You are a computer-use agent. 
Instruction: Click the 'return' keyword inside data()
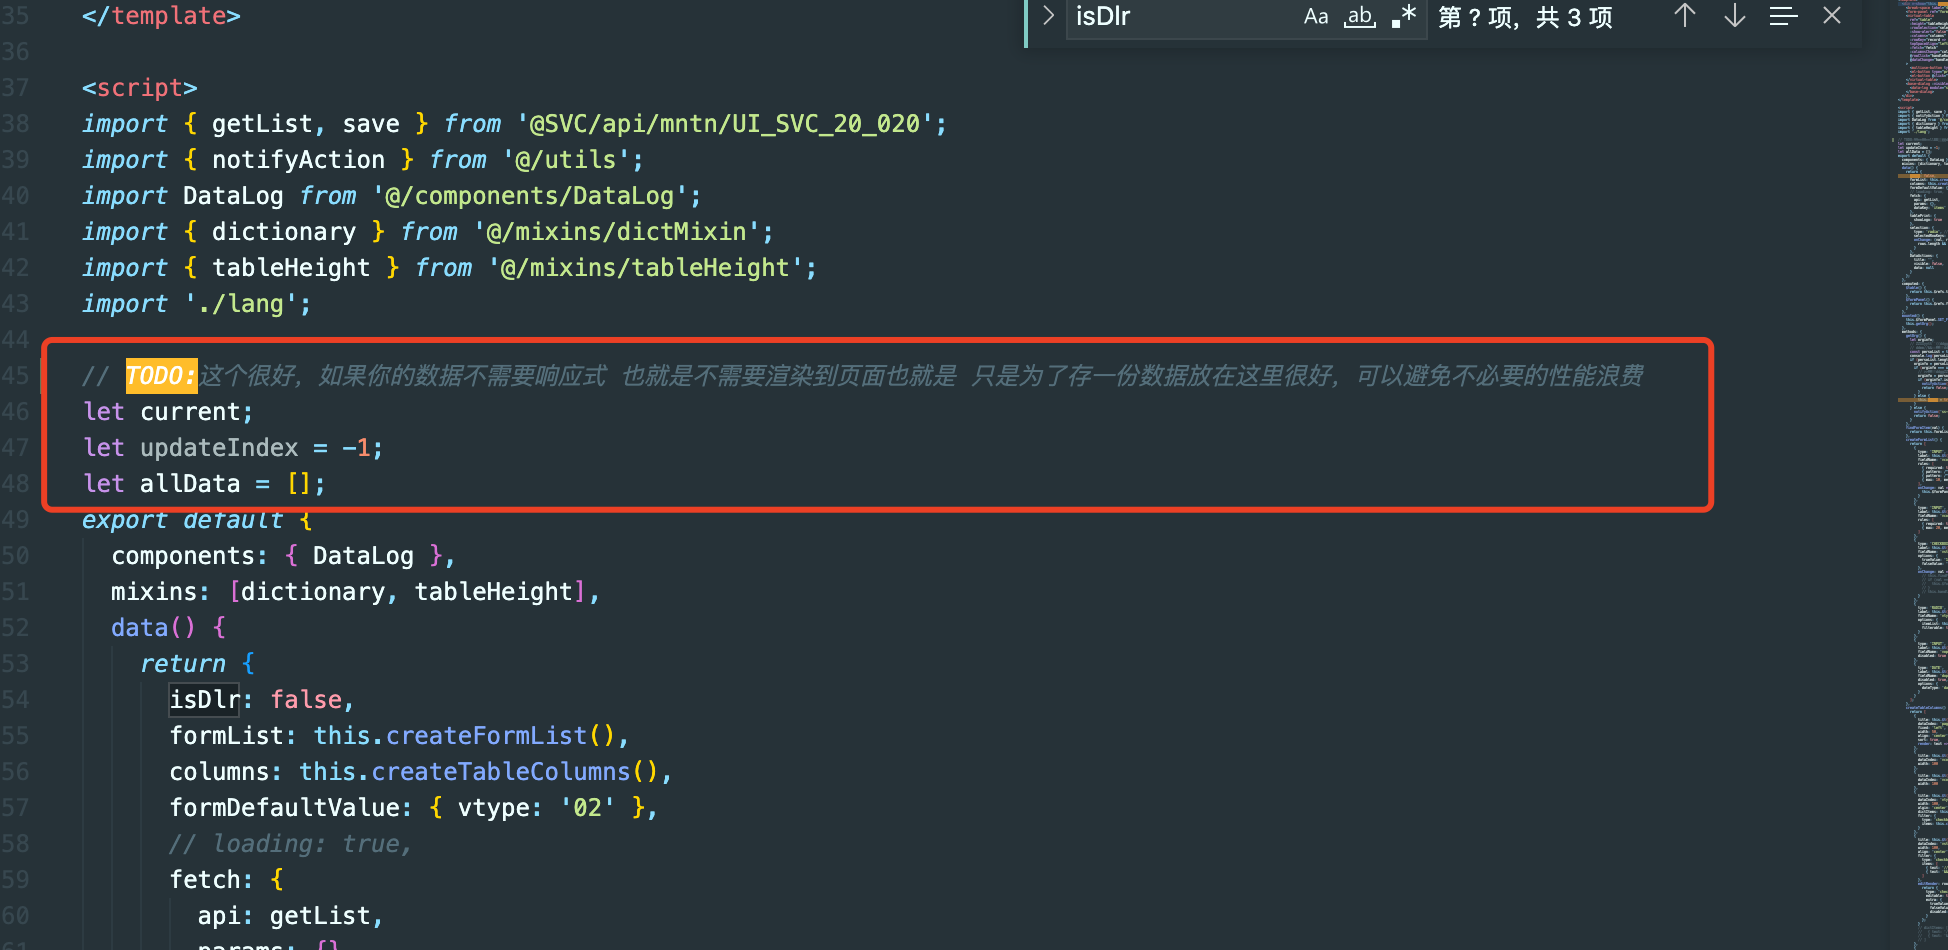pos(183,664)
